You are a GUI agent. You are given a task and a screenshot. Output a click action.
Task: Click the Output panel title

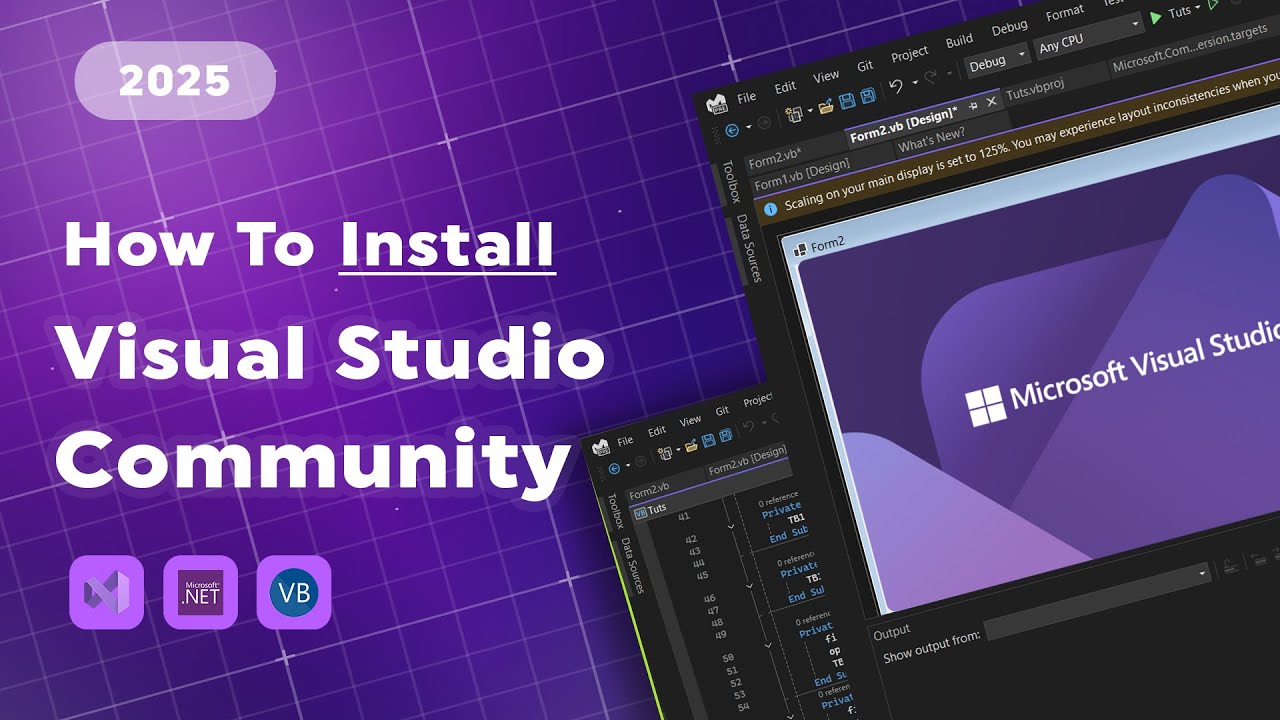pos(892,632)
